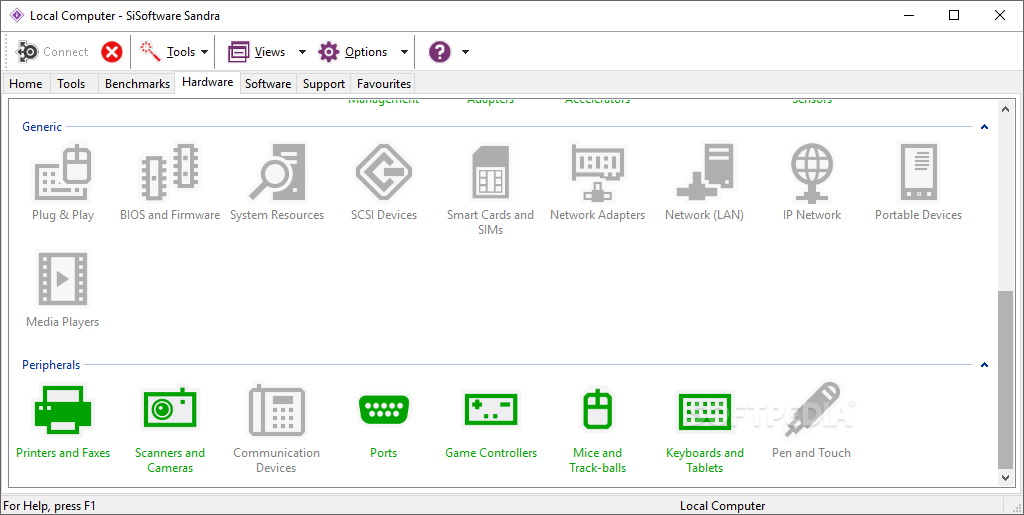Click the Views toolbar button
1024x515 pixels.
click(x=257, y=52)
